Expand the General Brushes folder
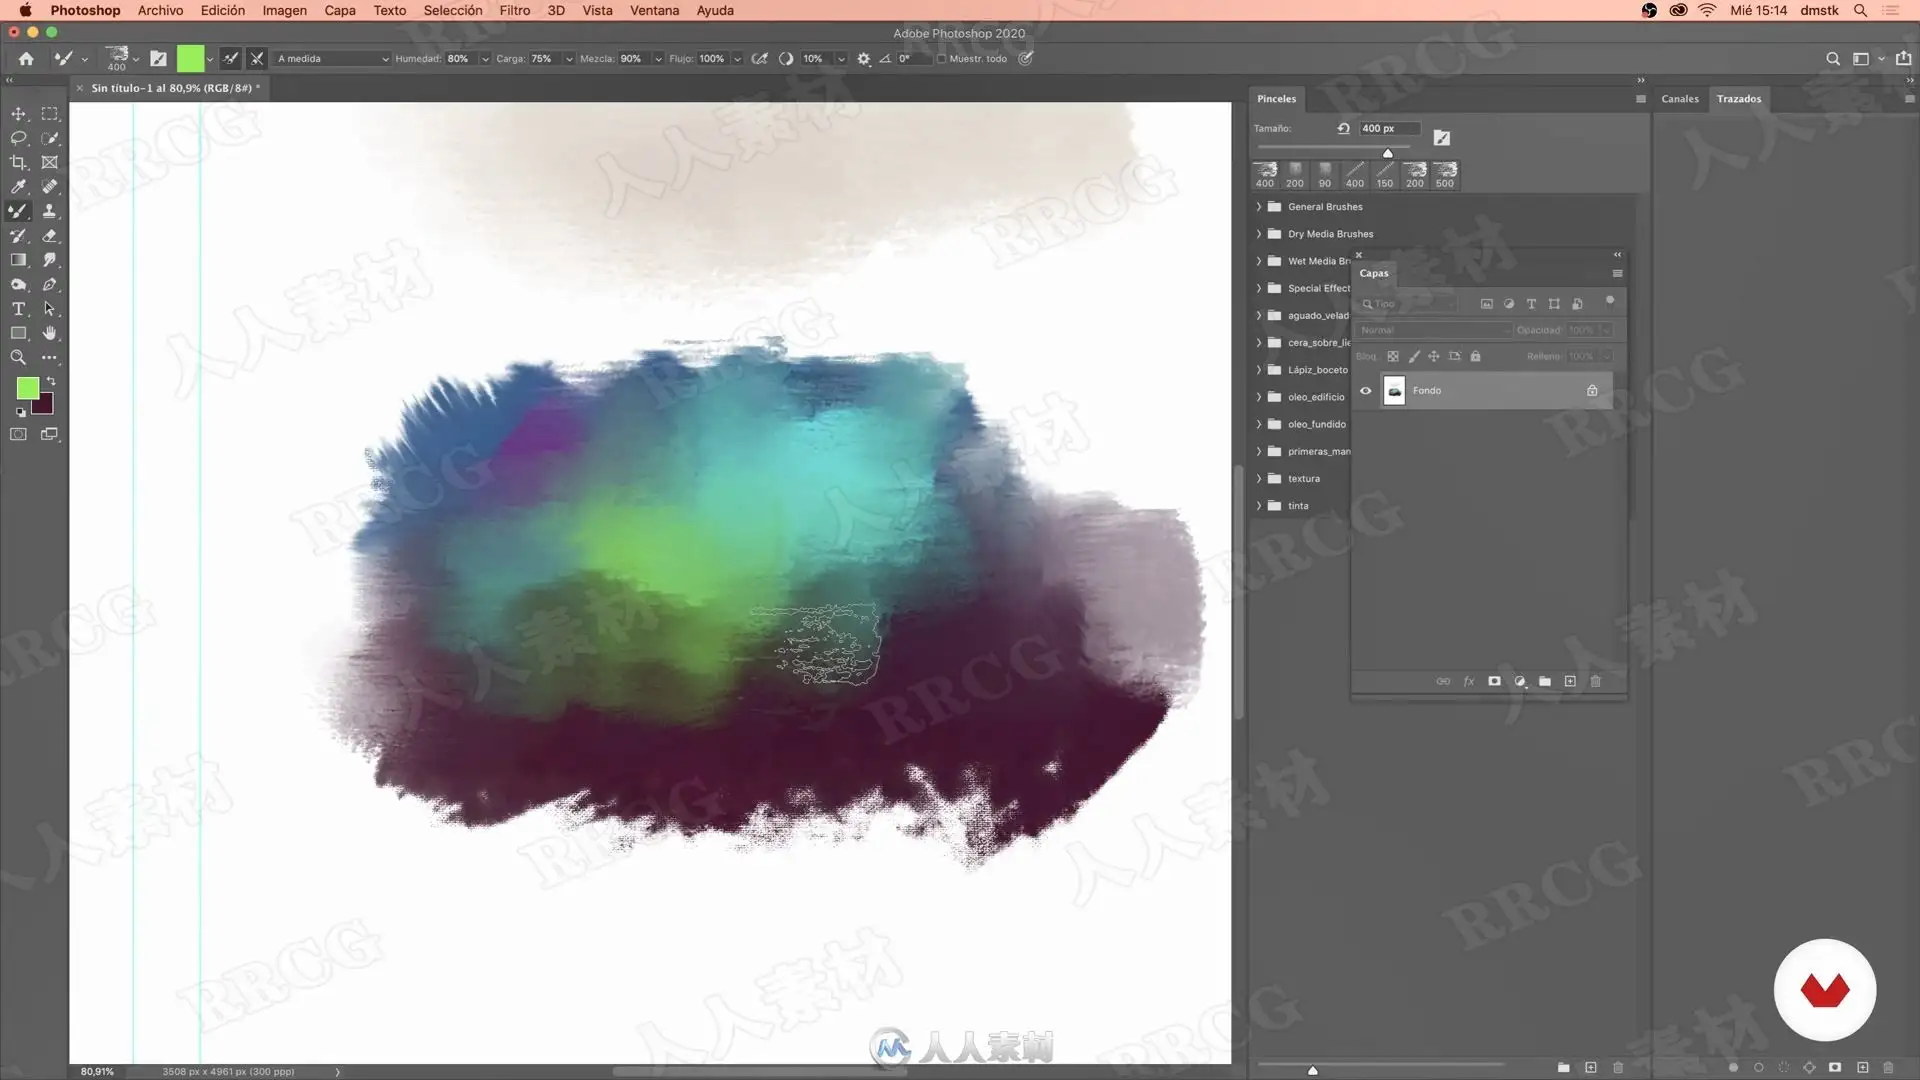 click(x=1259, y=207)
